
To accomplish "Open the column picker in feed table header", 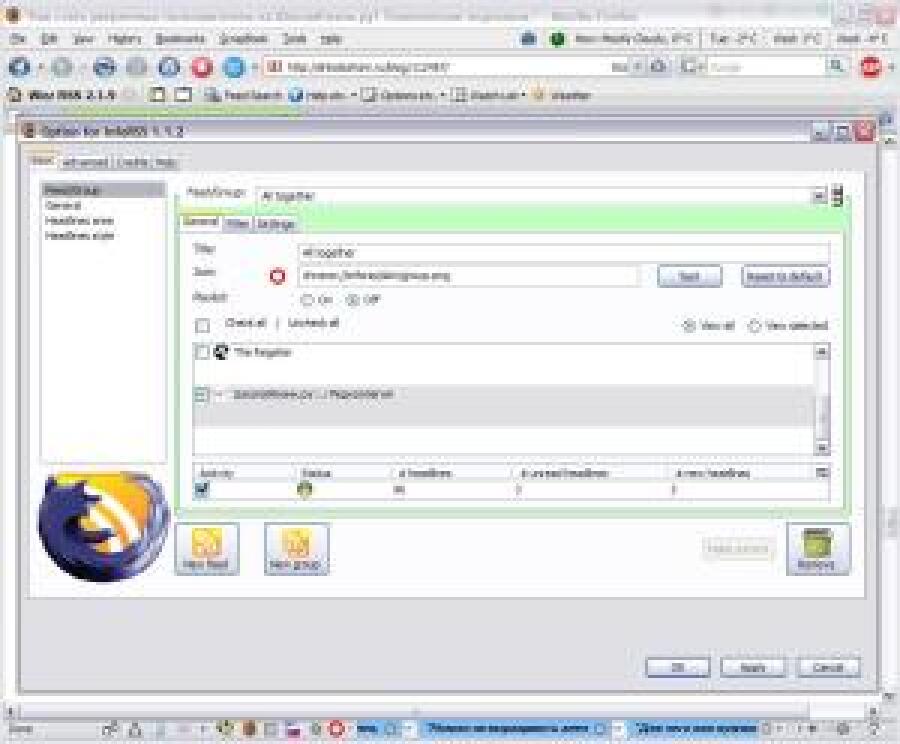I will [822, 472].
